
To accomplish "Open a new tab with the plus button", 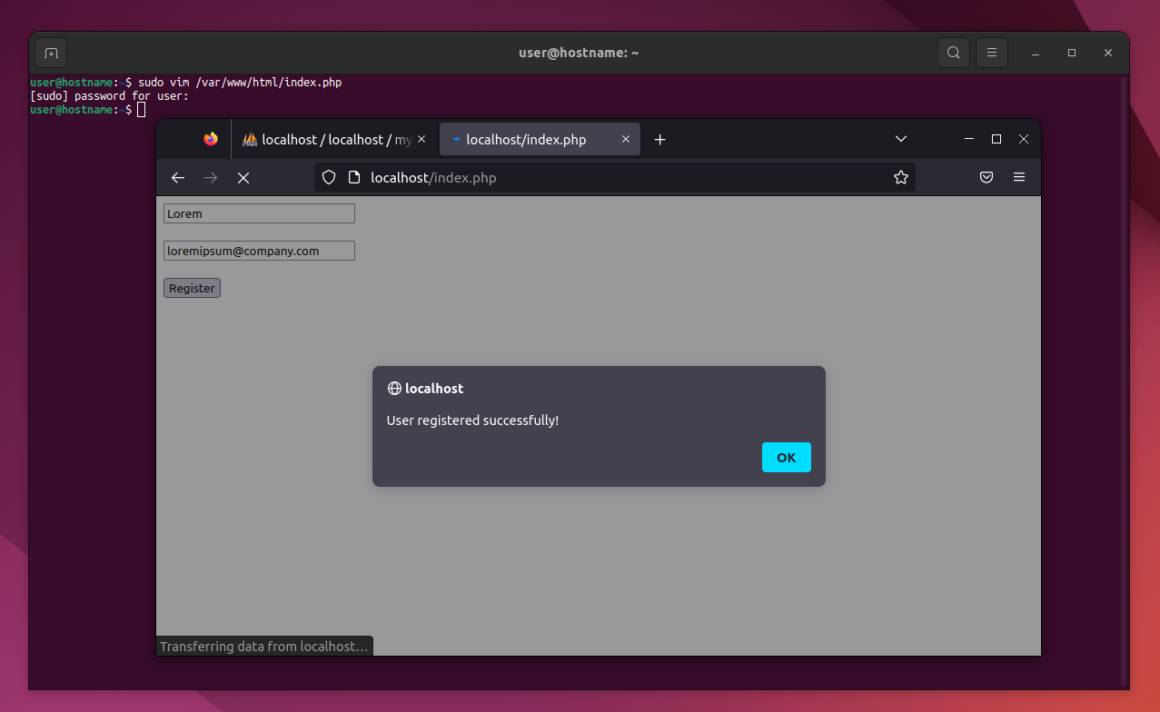I will point(660,140).
